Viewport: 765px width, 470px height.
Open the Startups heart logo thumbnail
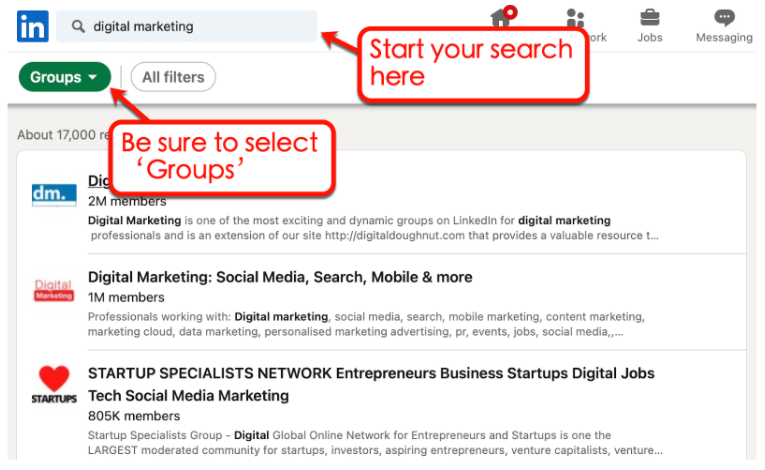pos(54,385)
